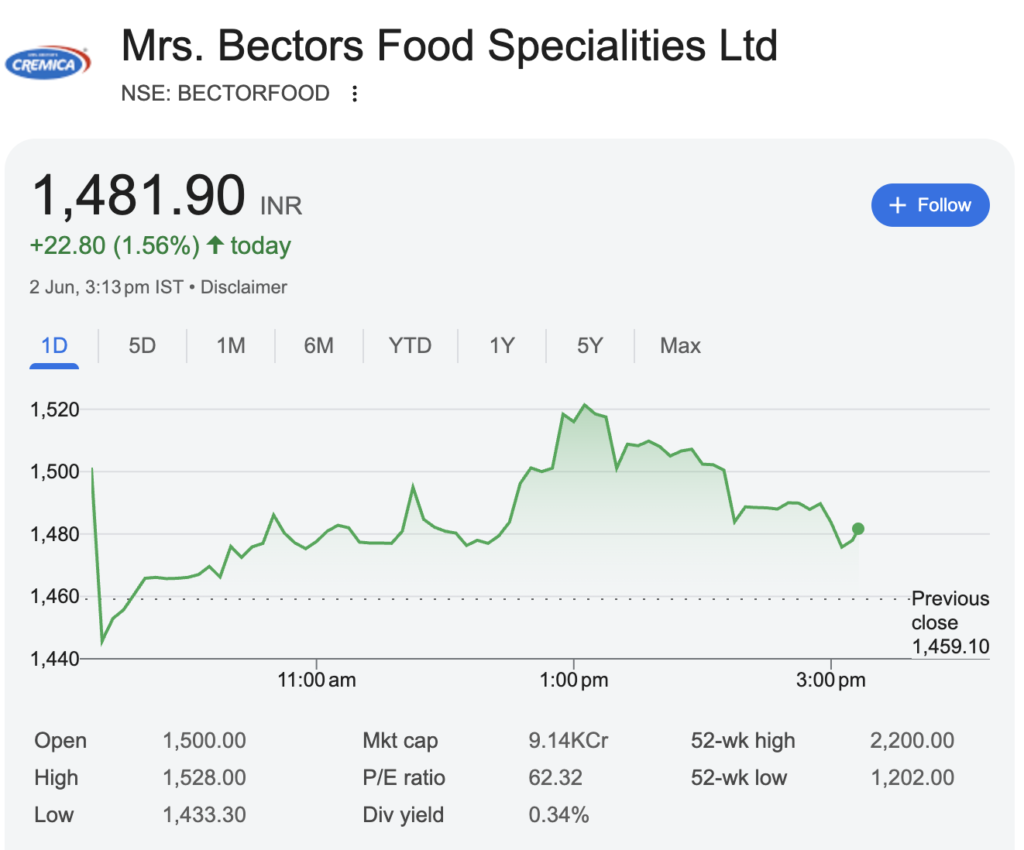Open the three-dot more options menu

pyautogui.click(x=354, y=94)
